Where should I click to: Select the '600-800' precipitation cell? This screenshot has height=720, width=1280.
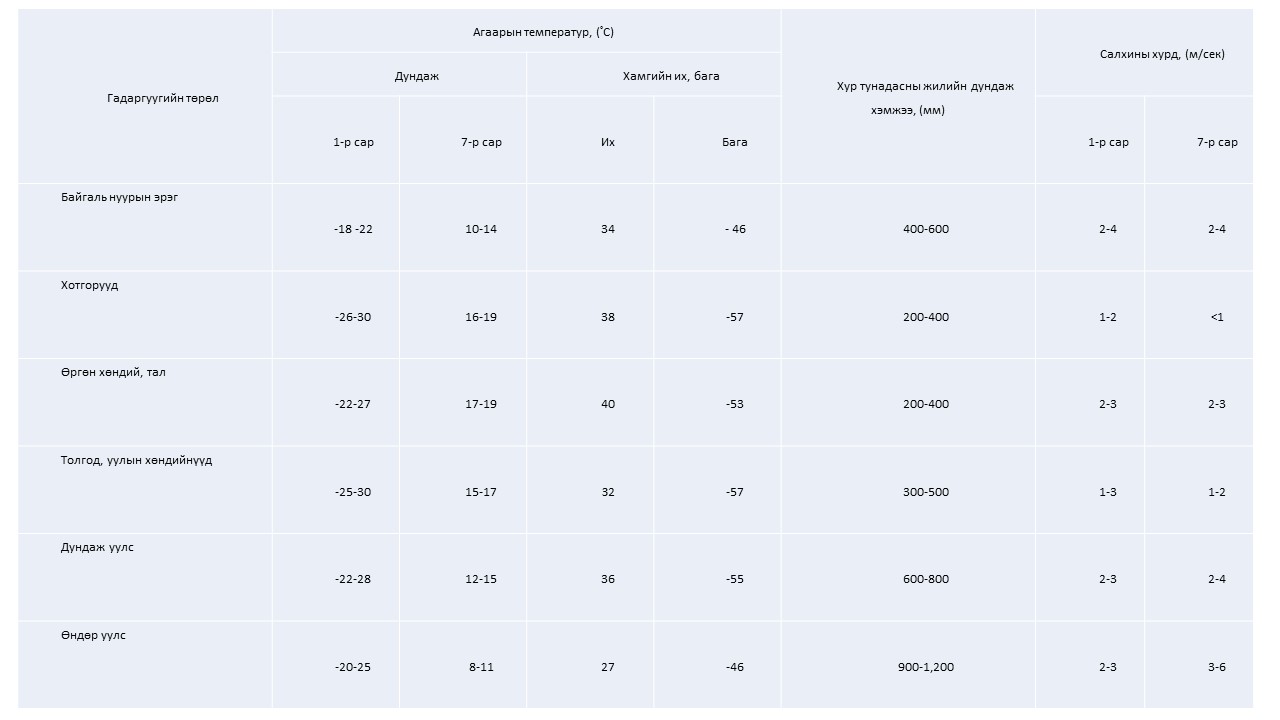click(924, 579)
